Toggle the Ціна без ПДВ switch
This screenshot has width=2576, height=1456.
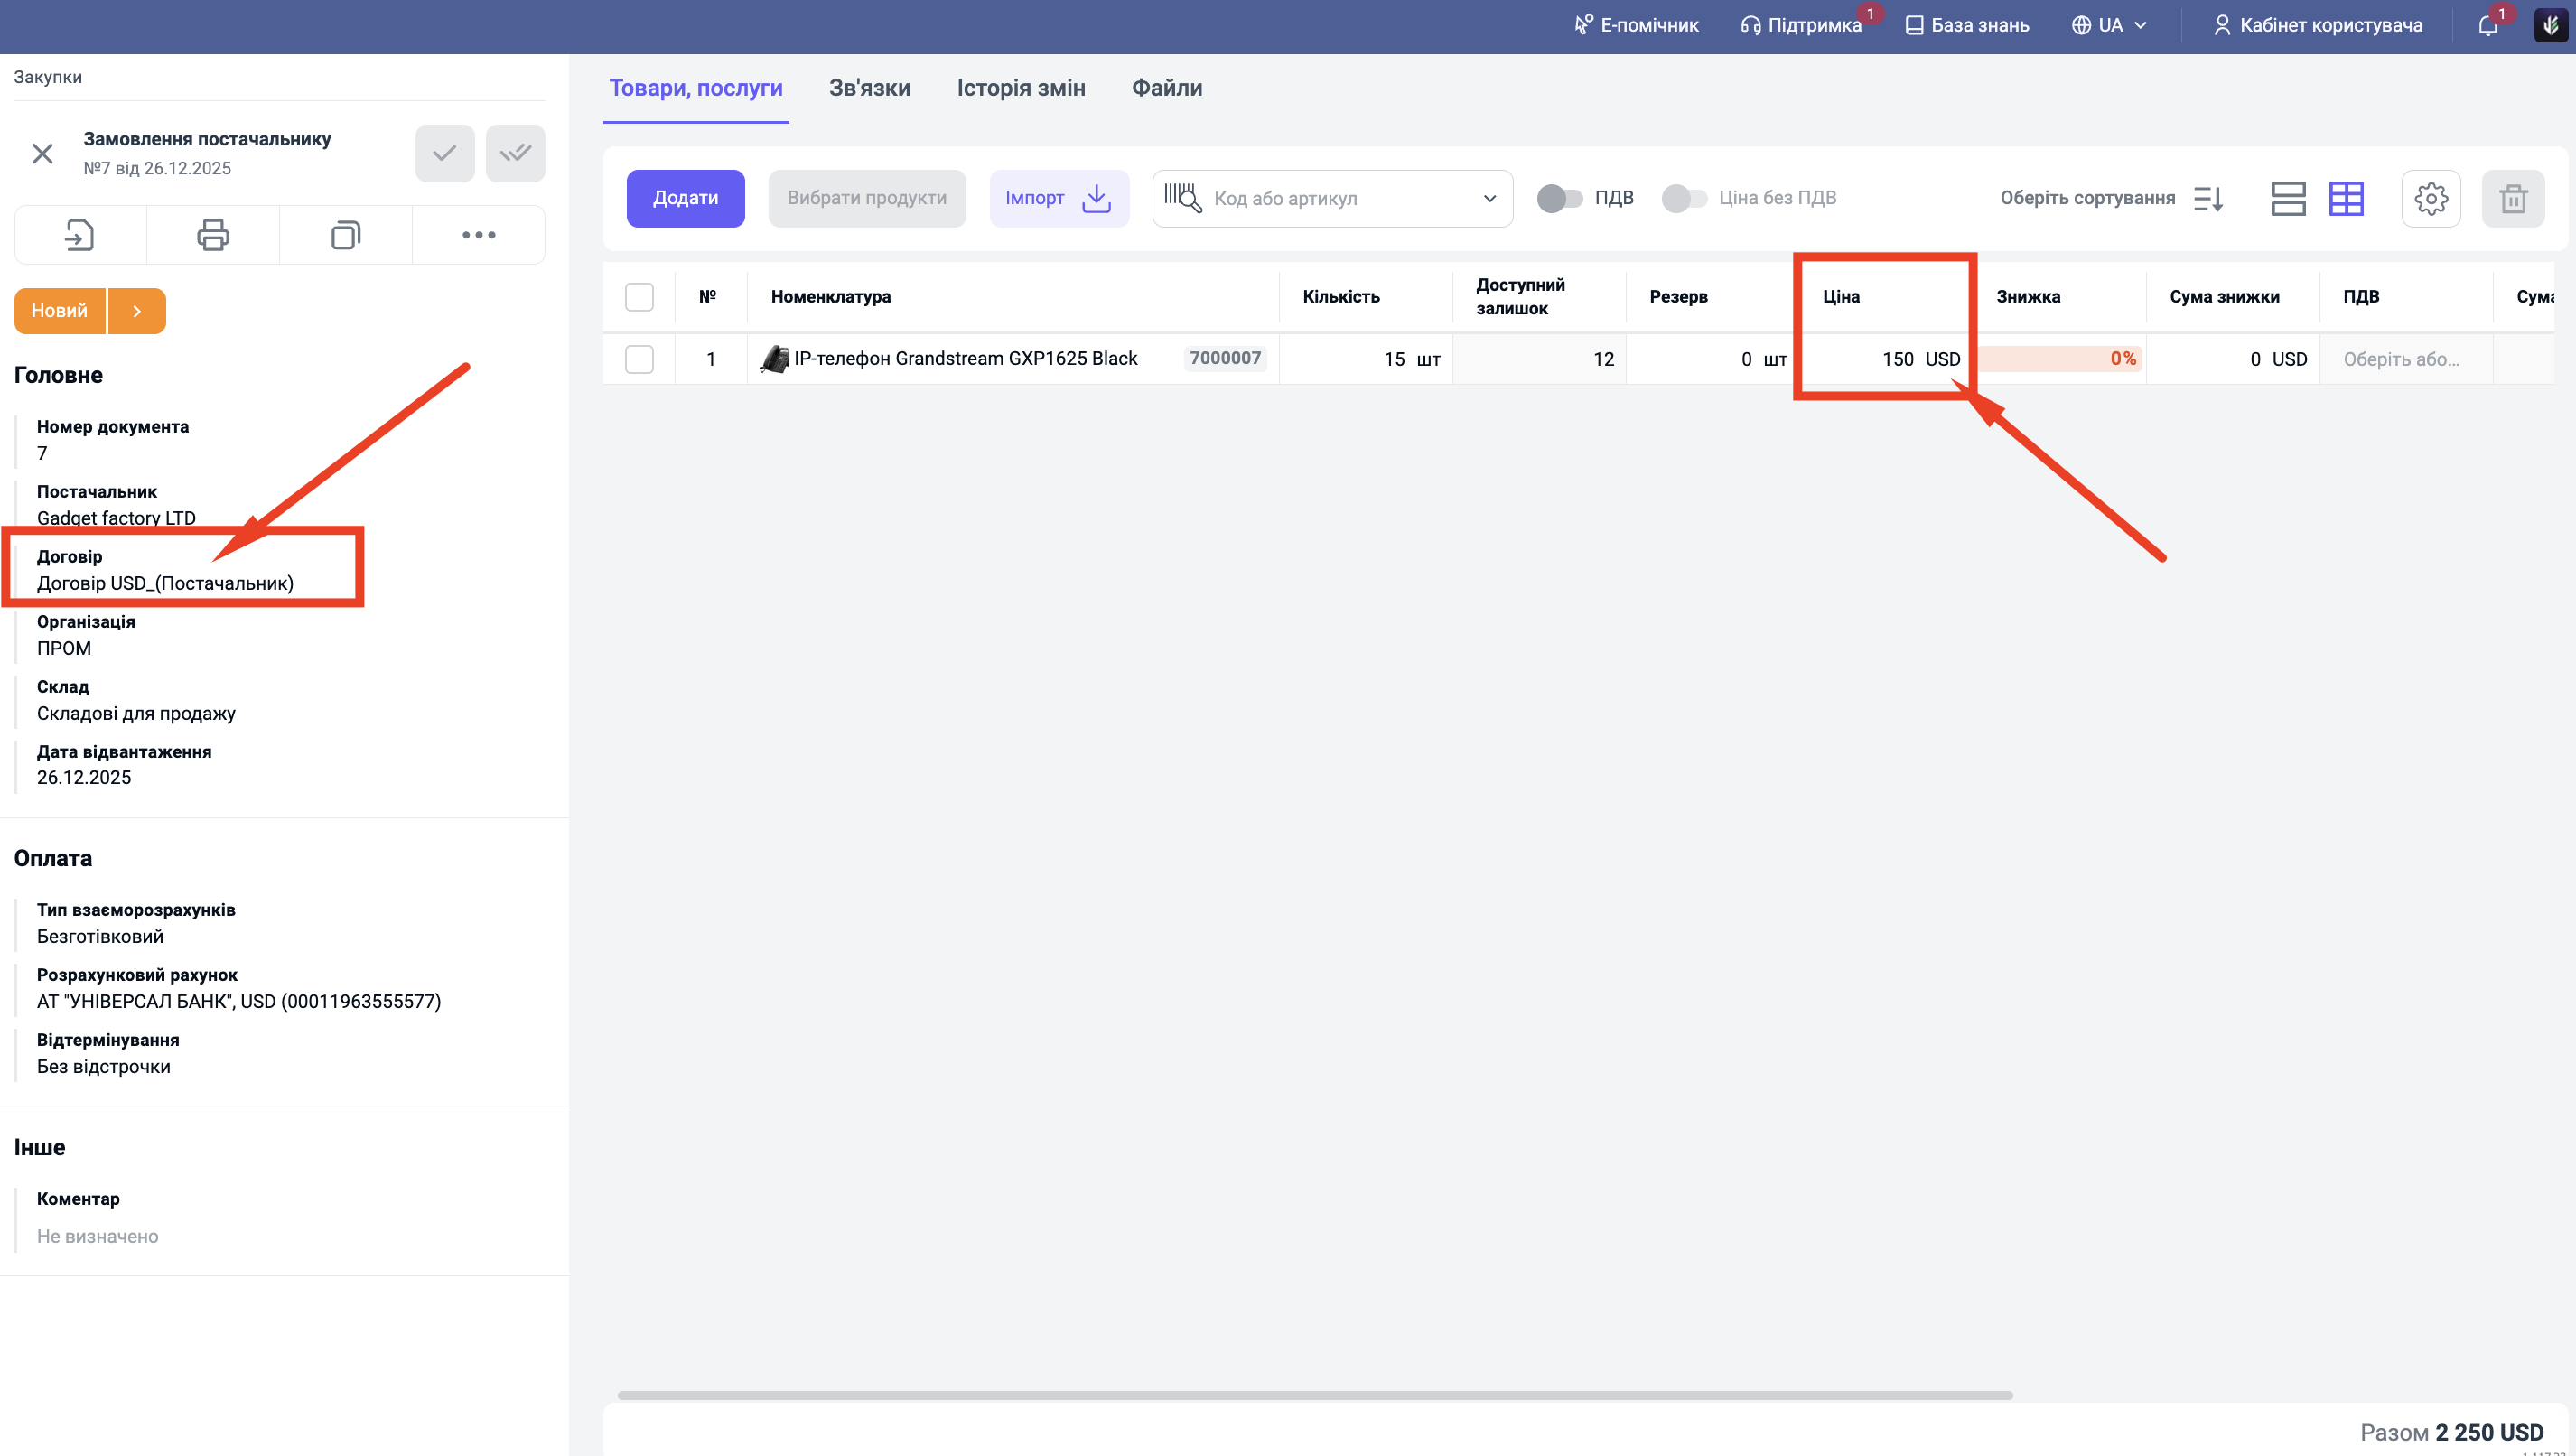click(x=1684, y=198)
